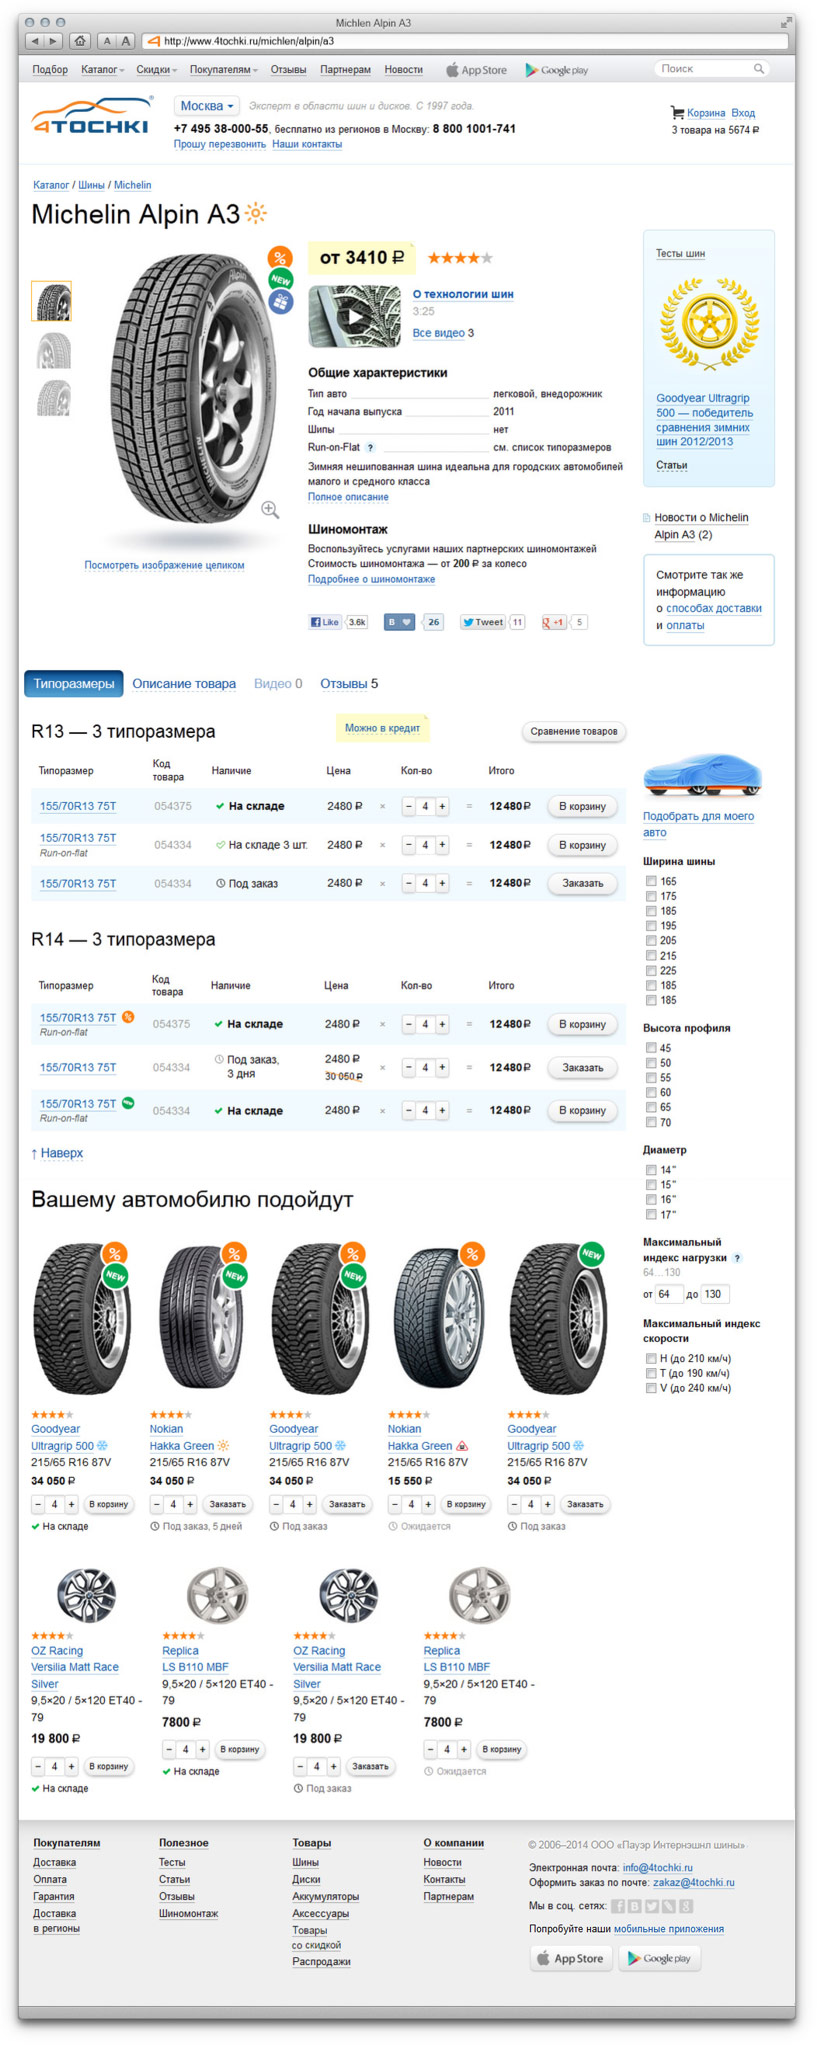Enable the profile height 55 checkbox

point(651,1078)
